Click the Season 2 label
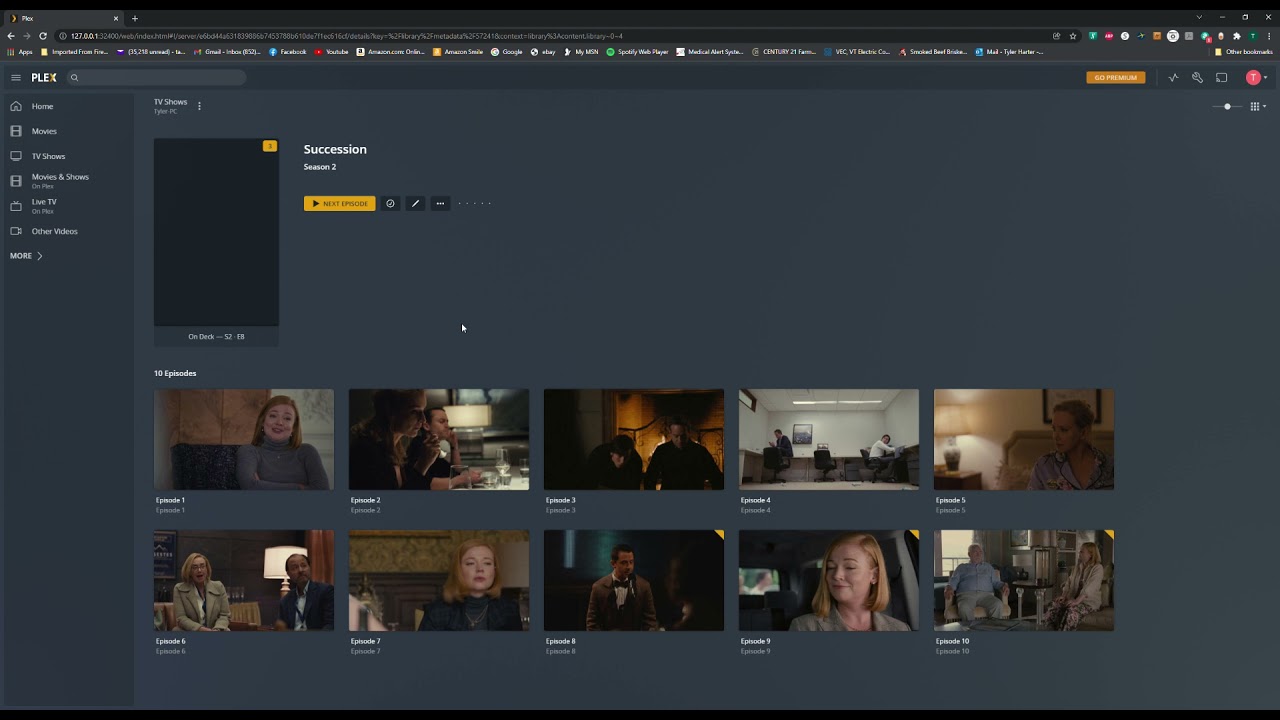This screenshot has width=1280, height=720. click(320, 167)
